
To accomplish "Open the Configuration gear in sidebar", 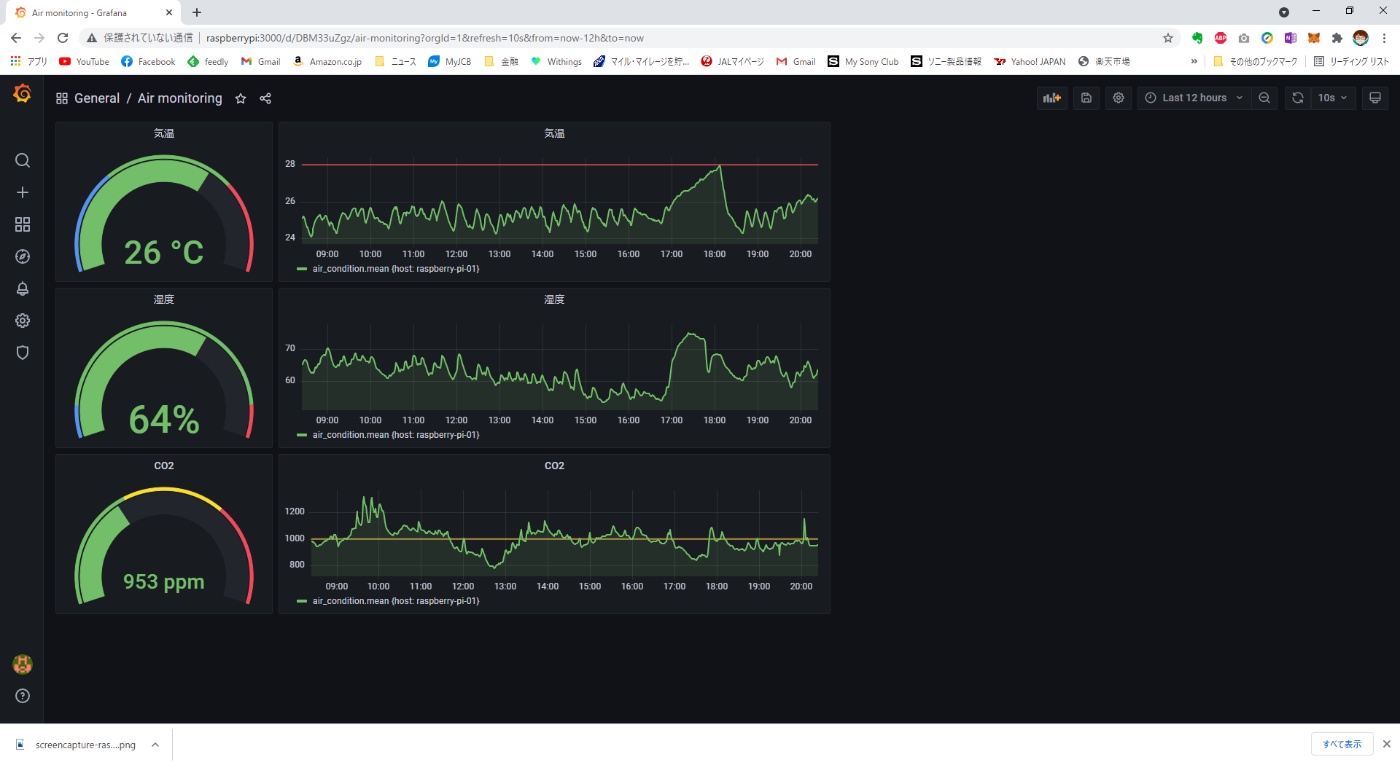I will coord(22,320).
